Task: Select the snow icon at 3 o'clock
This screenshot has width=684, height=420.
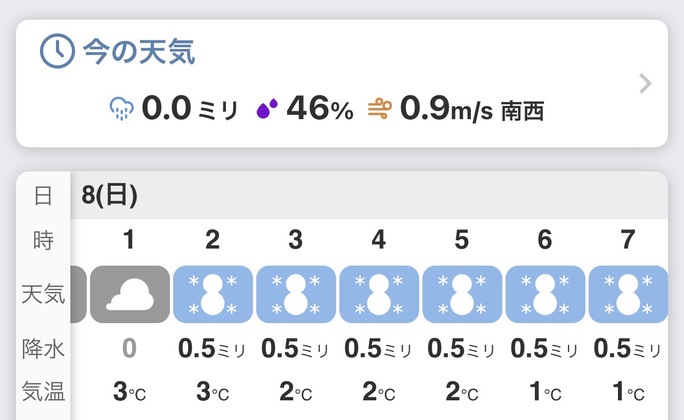Action: tap(295, 294)
